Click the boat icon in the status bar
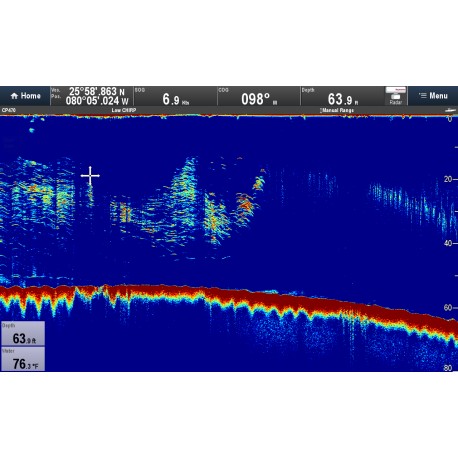The width and height of the screenshot is (458, 458). point(450,110)
